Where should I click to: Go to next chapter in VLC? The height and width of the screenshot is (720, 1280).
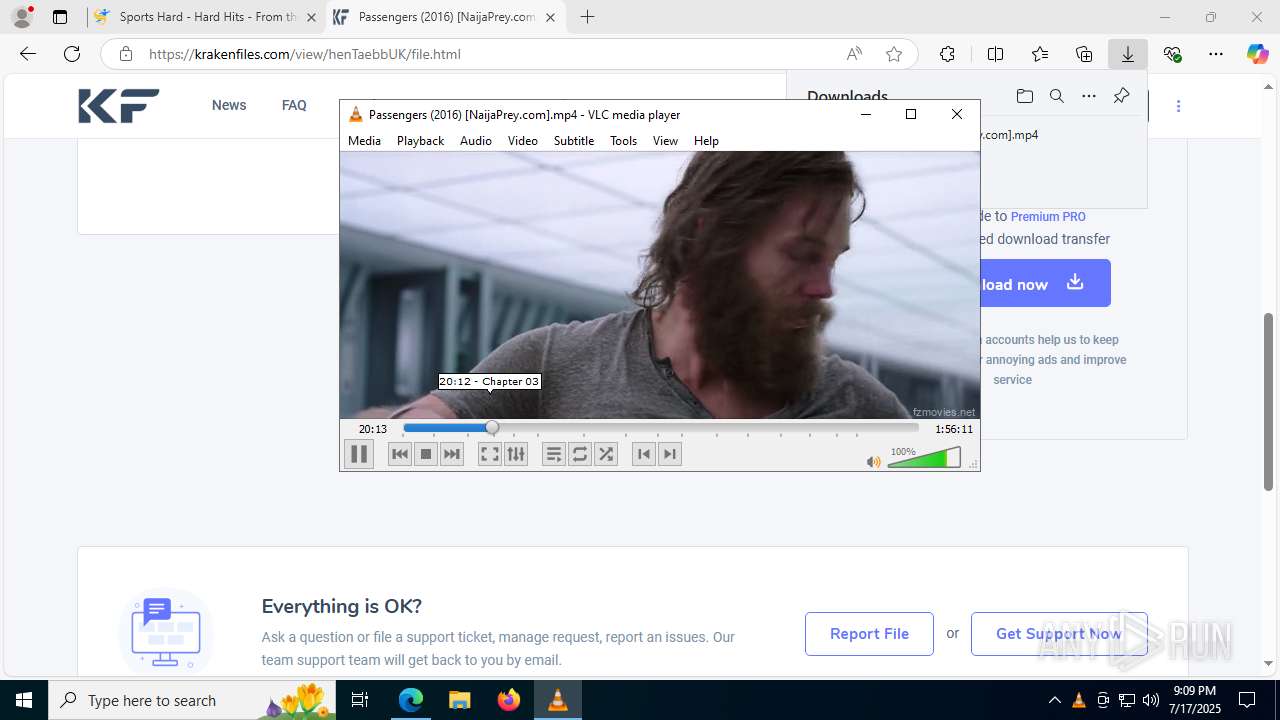(670, 454)
